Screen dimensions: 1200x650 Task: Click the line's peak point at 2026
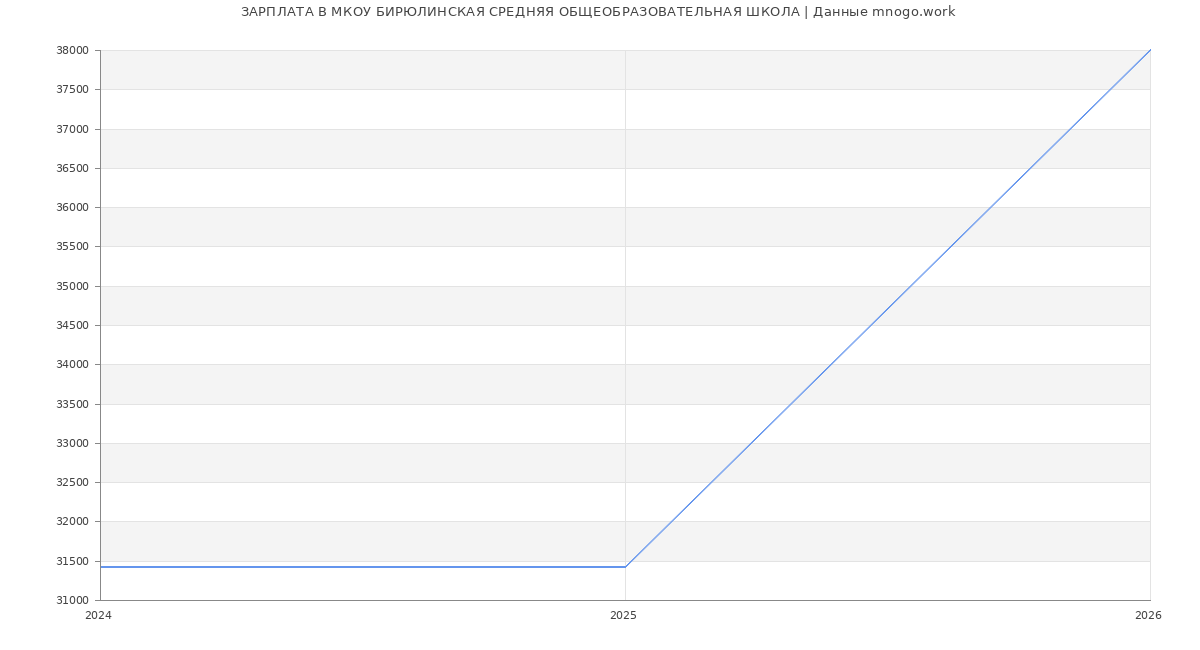[x=1150, y=50]
